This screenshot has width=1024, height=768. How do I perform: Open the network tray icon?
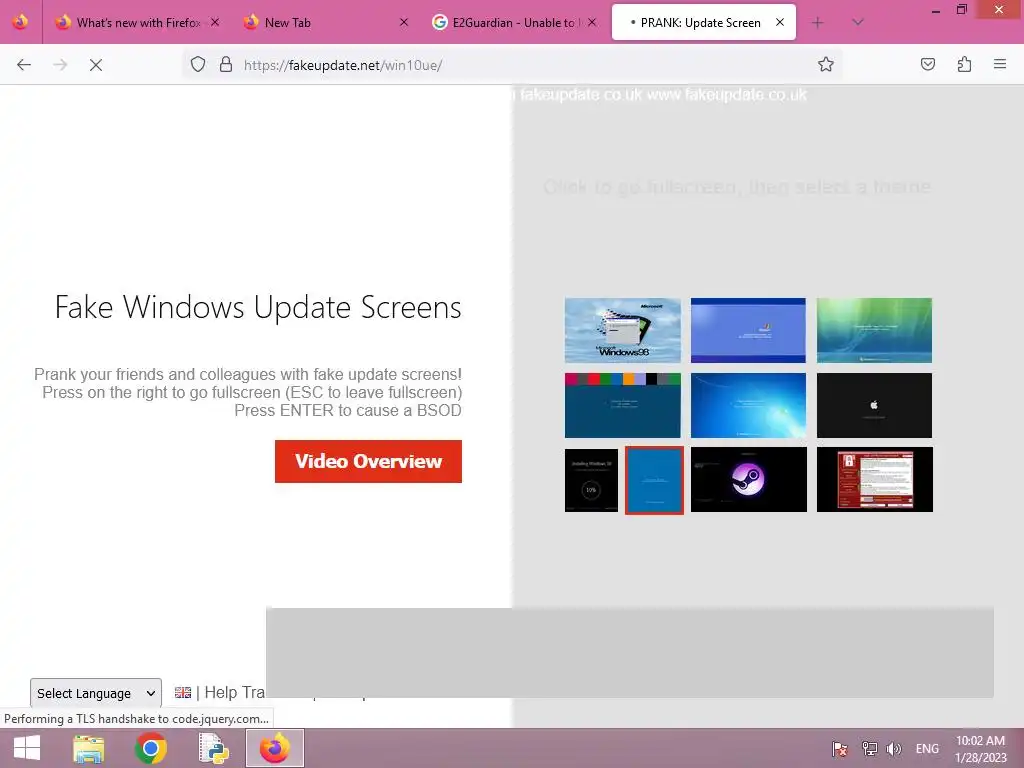pos(869,748)
